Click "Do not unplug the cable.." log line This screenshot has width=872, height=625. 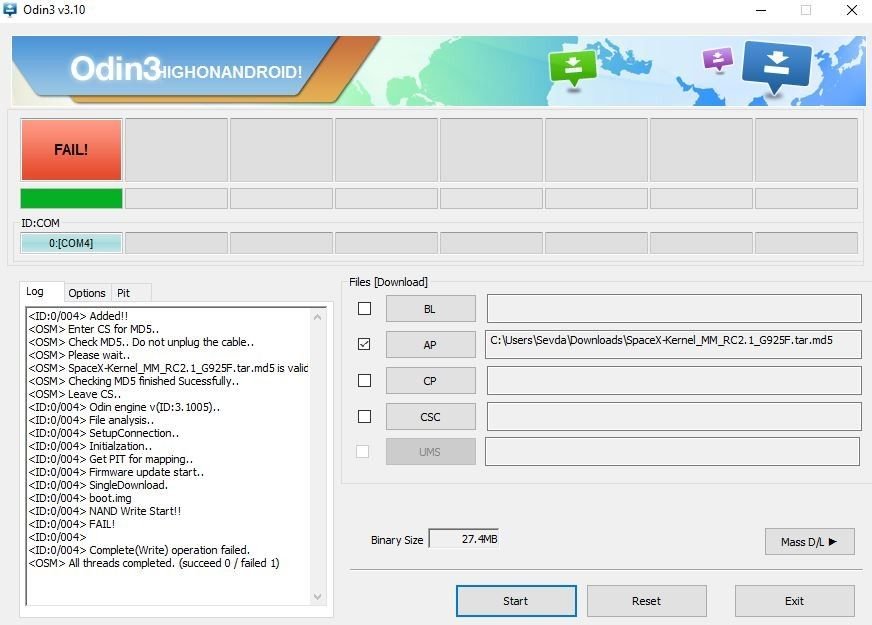point(141,342)
